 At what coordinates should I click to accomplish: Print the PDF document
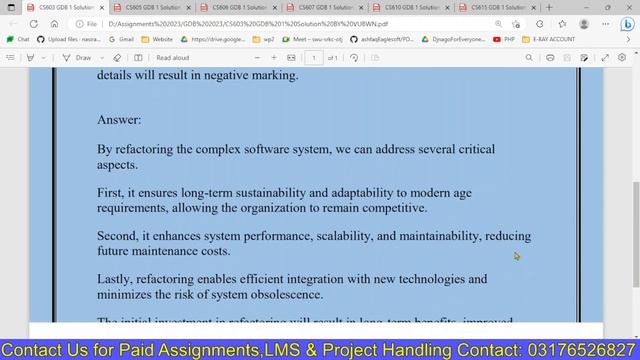550,58
